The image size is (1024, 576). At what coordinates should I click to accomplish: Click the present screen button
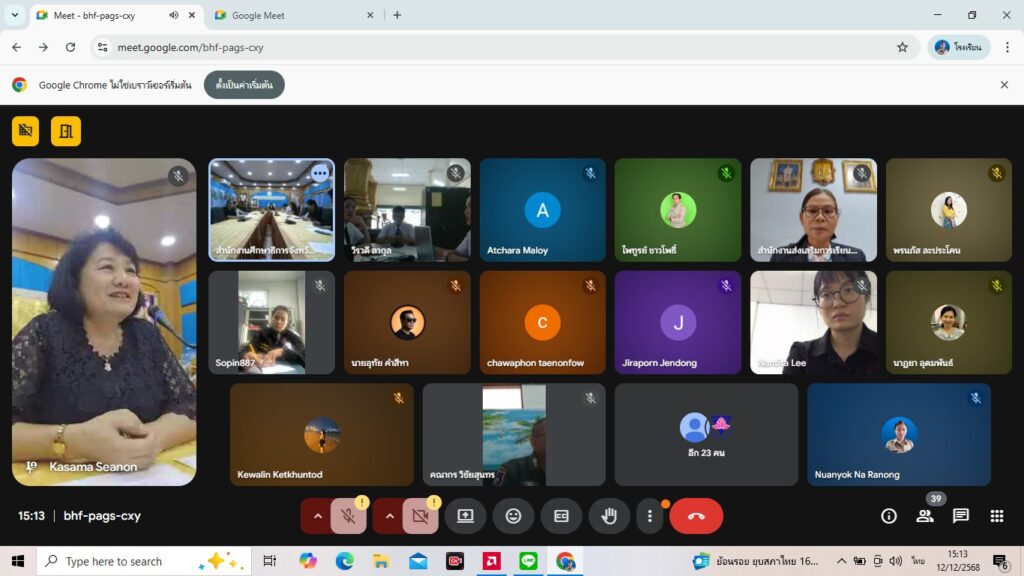coord(465,516)
